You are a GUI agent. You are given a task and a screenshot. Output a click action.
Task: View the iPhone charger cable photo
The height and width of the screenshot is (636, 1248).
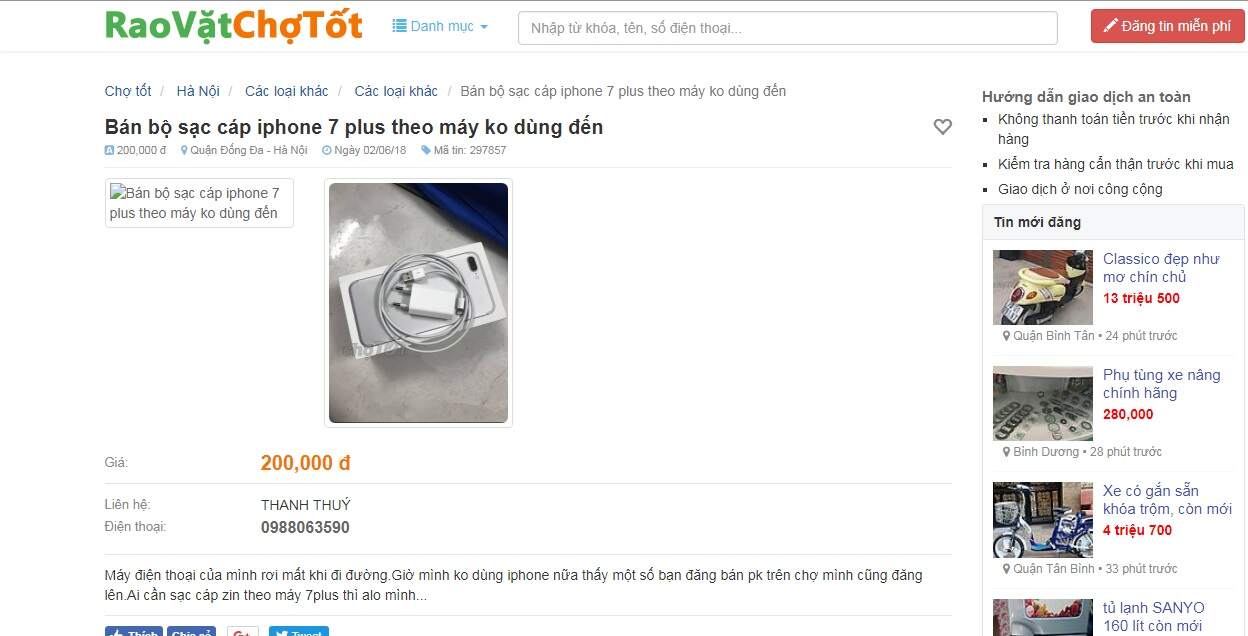[x=418, y=303]
